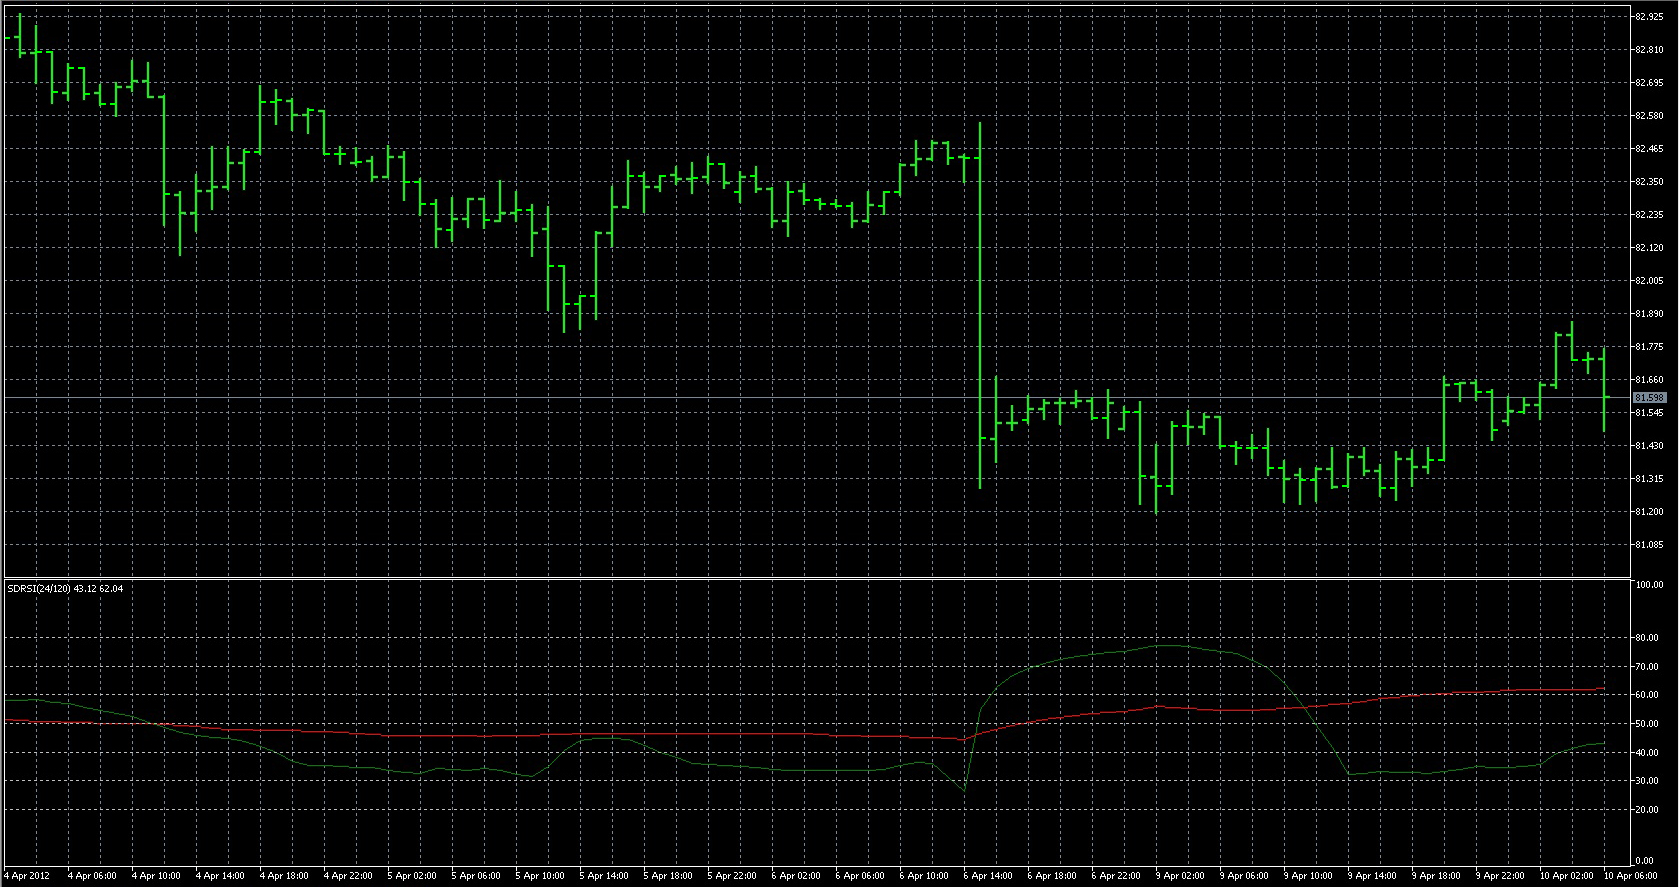Image resolution: width=1680 pixels, height=887 pixels.
Task: Click the 4 Apr 10:00 time label
Action: click(156, 876)
